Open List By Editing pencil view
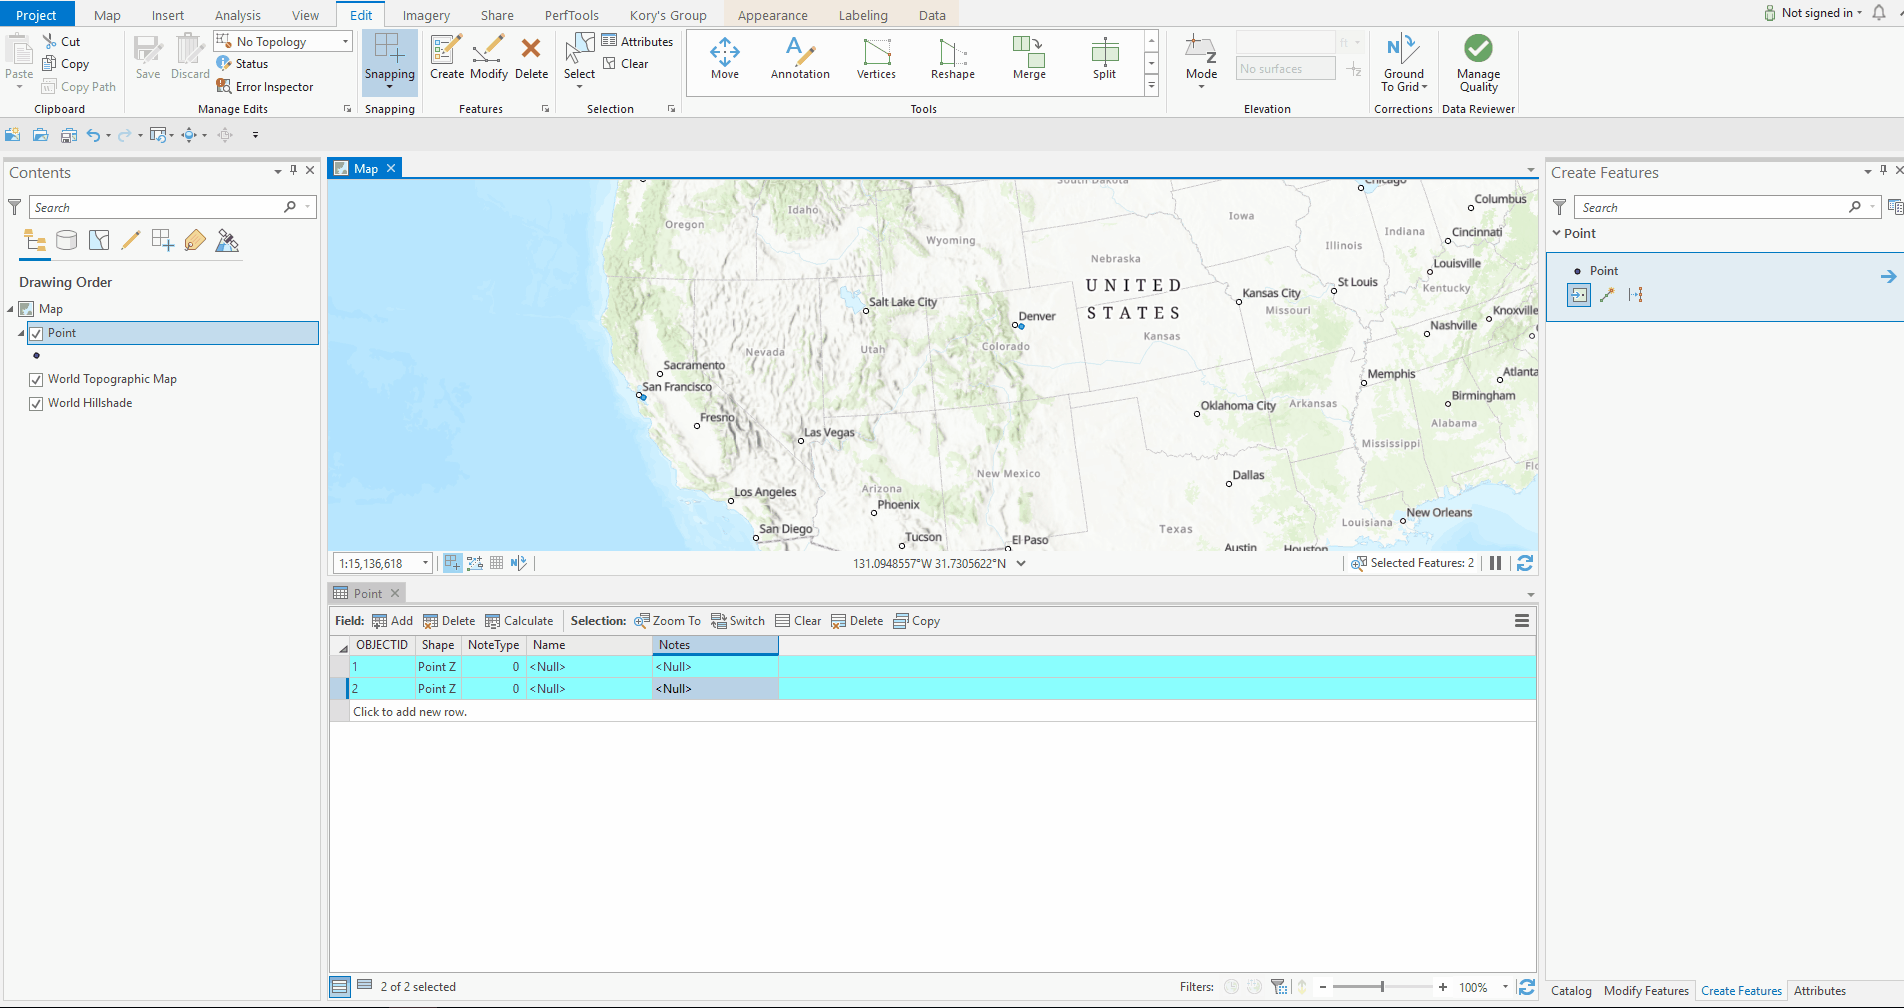1904x1008 pixels. [131, 240]
